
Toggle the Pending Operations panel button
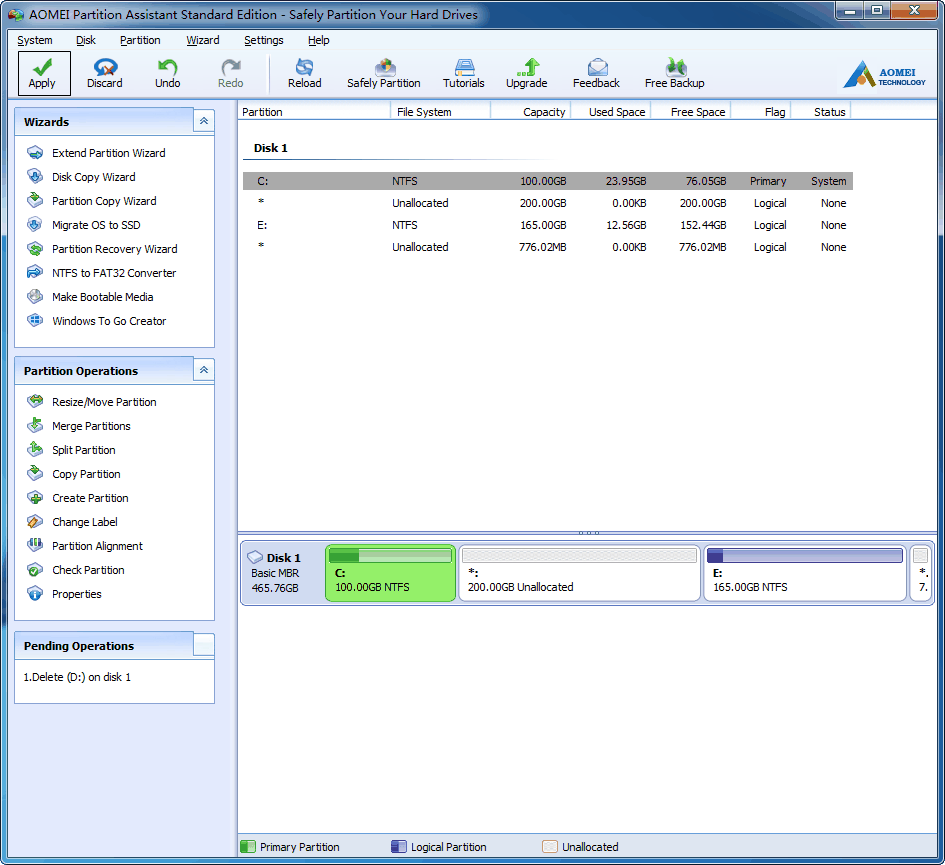pyautogui.click(x=204, y=645)
